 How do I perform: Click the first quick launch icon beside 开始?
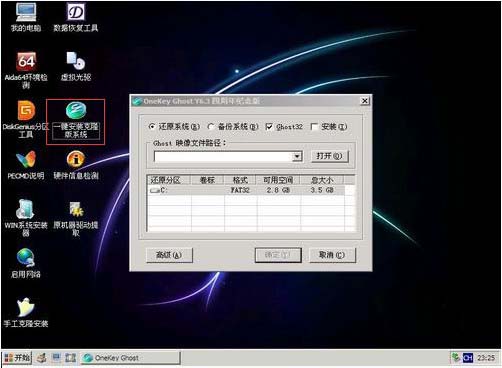[x=42, y=358]
